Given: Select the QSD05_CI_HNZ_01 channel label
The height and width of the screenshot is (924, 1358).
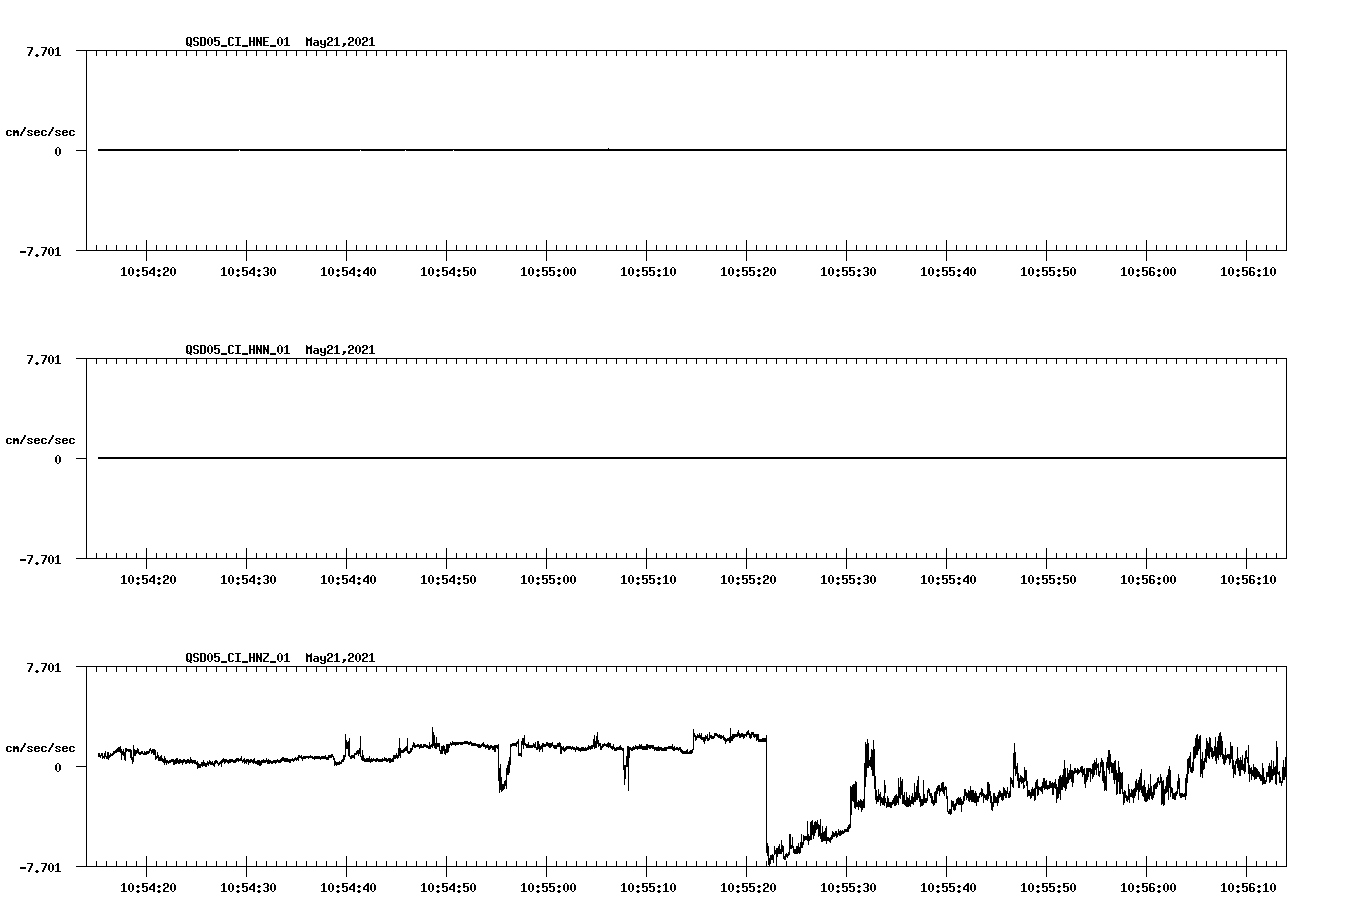Looking at the screenshot, I should tap(237, 658).
